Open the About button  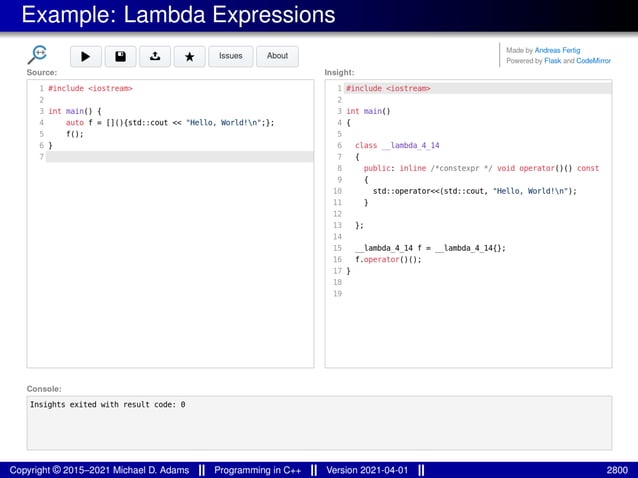[277, 56]
